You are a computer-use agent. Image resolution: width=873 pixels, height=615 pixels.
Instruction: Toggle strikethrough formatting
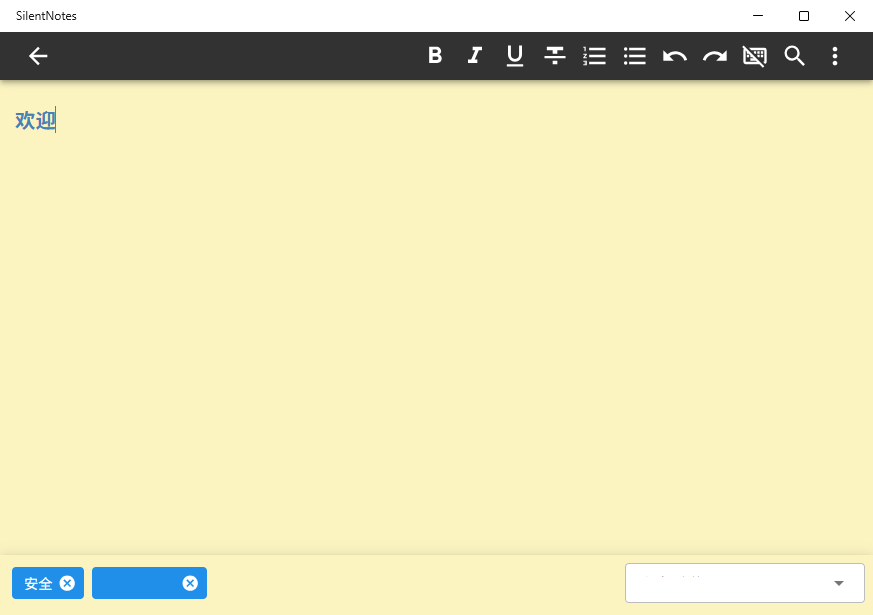(x=555, y=56)
